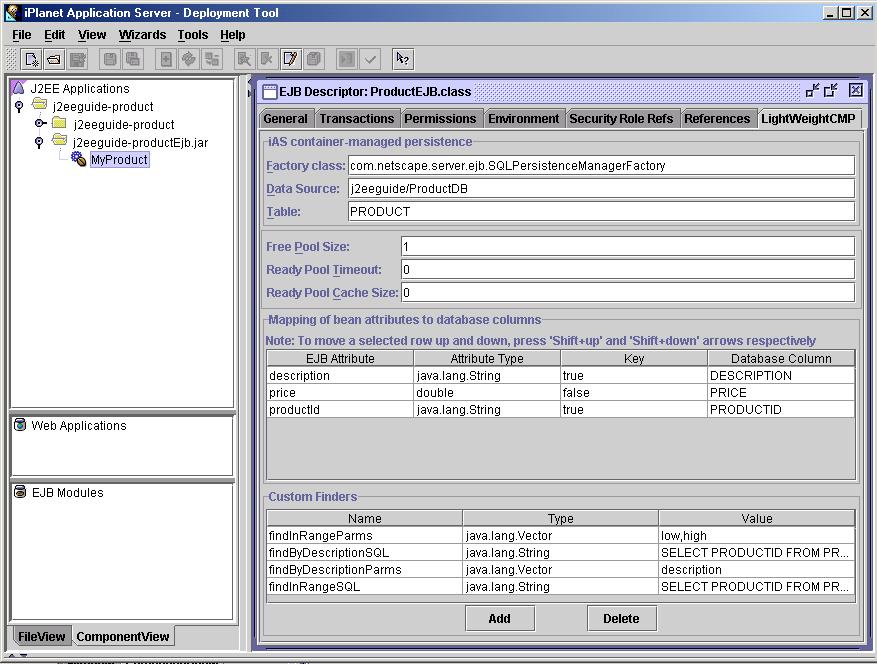
Task: Select the findInRangeSQL finder name
Action: pos(365,586)
